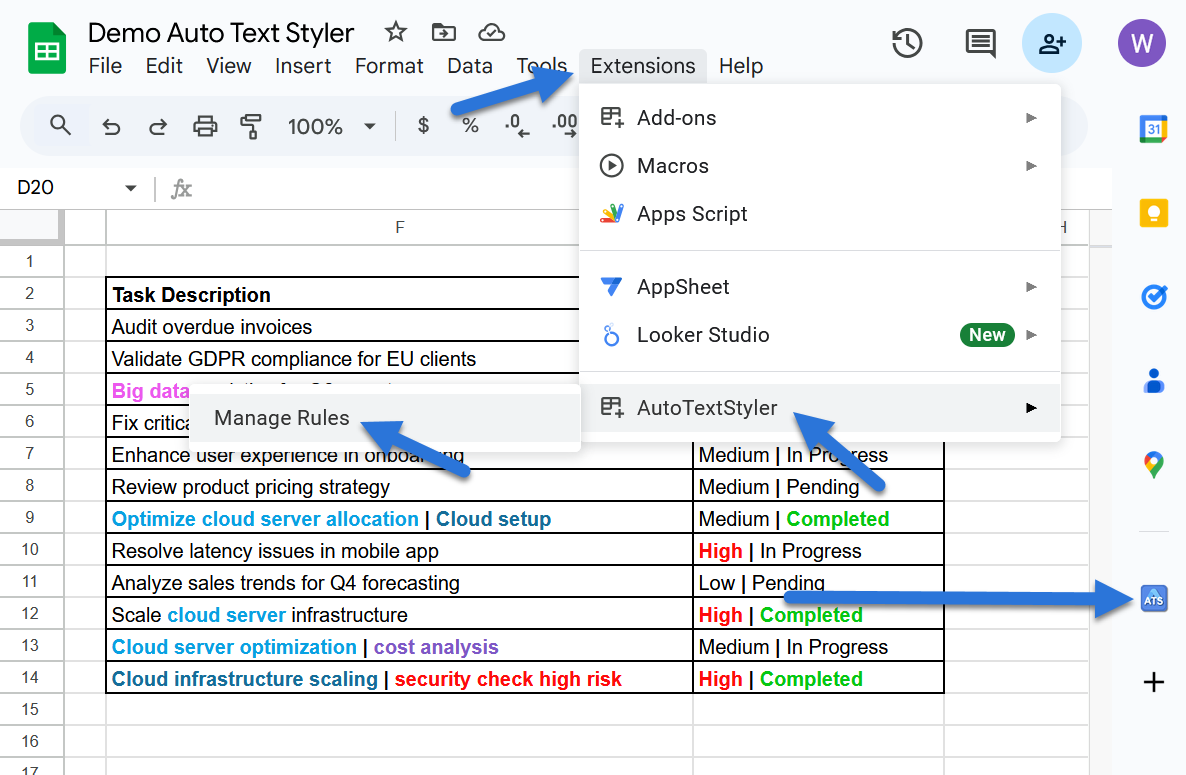
Task: Click the Get add-ons plus button
Action: click(x=1153, y=683)
